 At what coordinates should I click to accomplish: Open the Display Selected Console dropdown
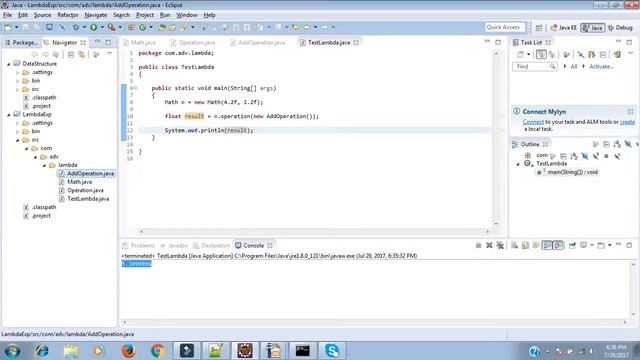pos(591,245)
